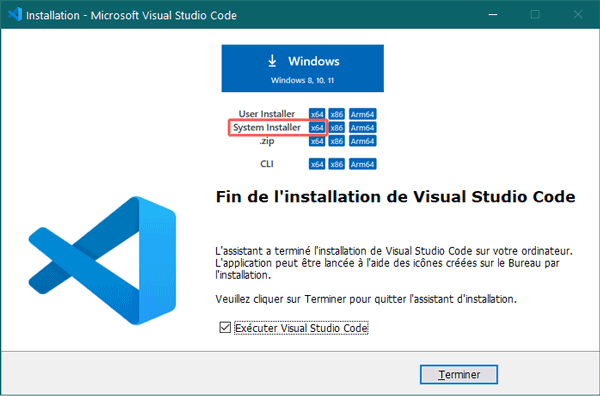Pick the .zip x64 download
Screen dimensions: 600x396
pos(317,141)
